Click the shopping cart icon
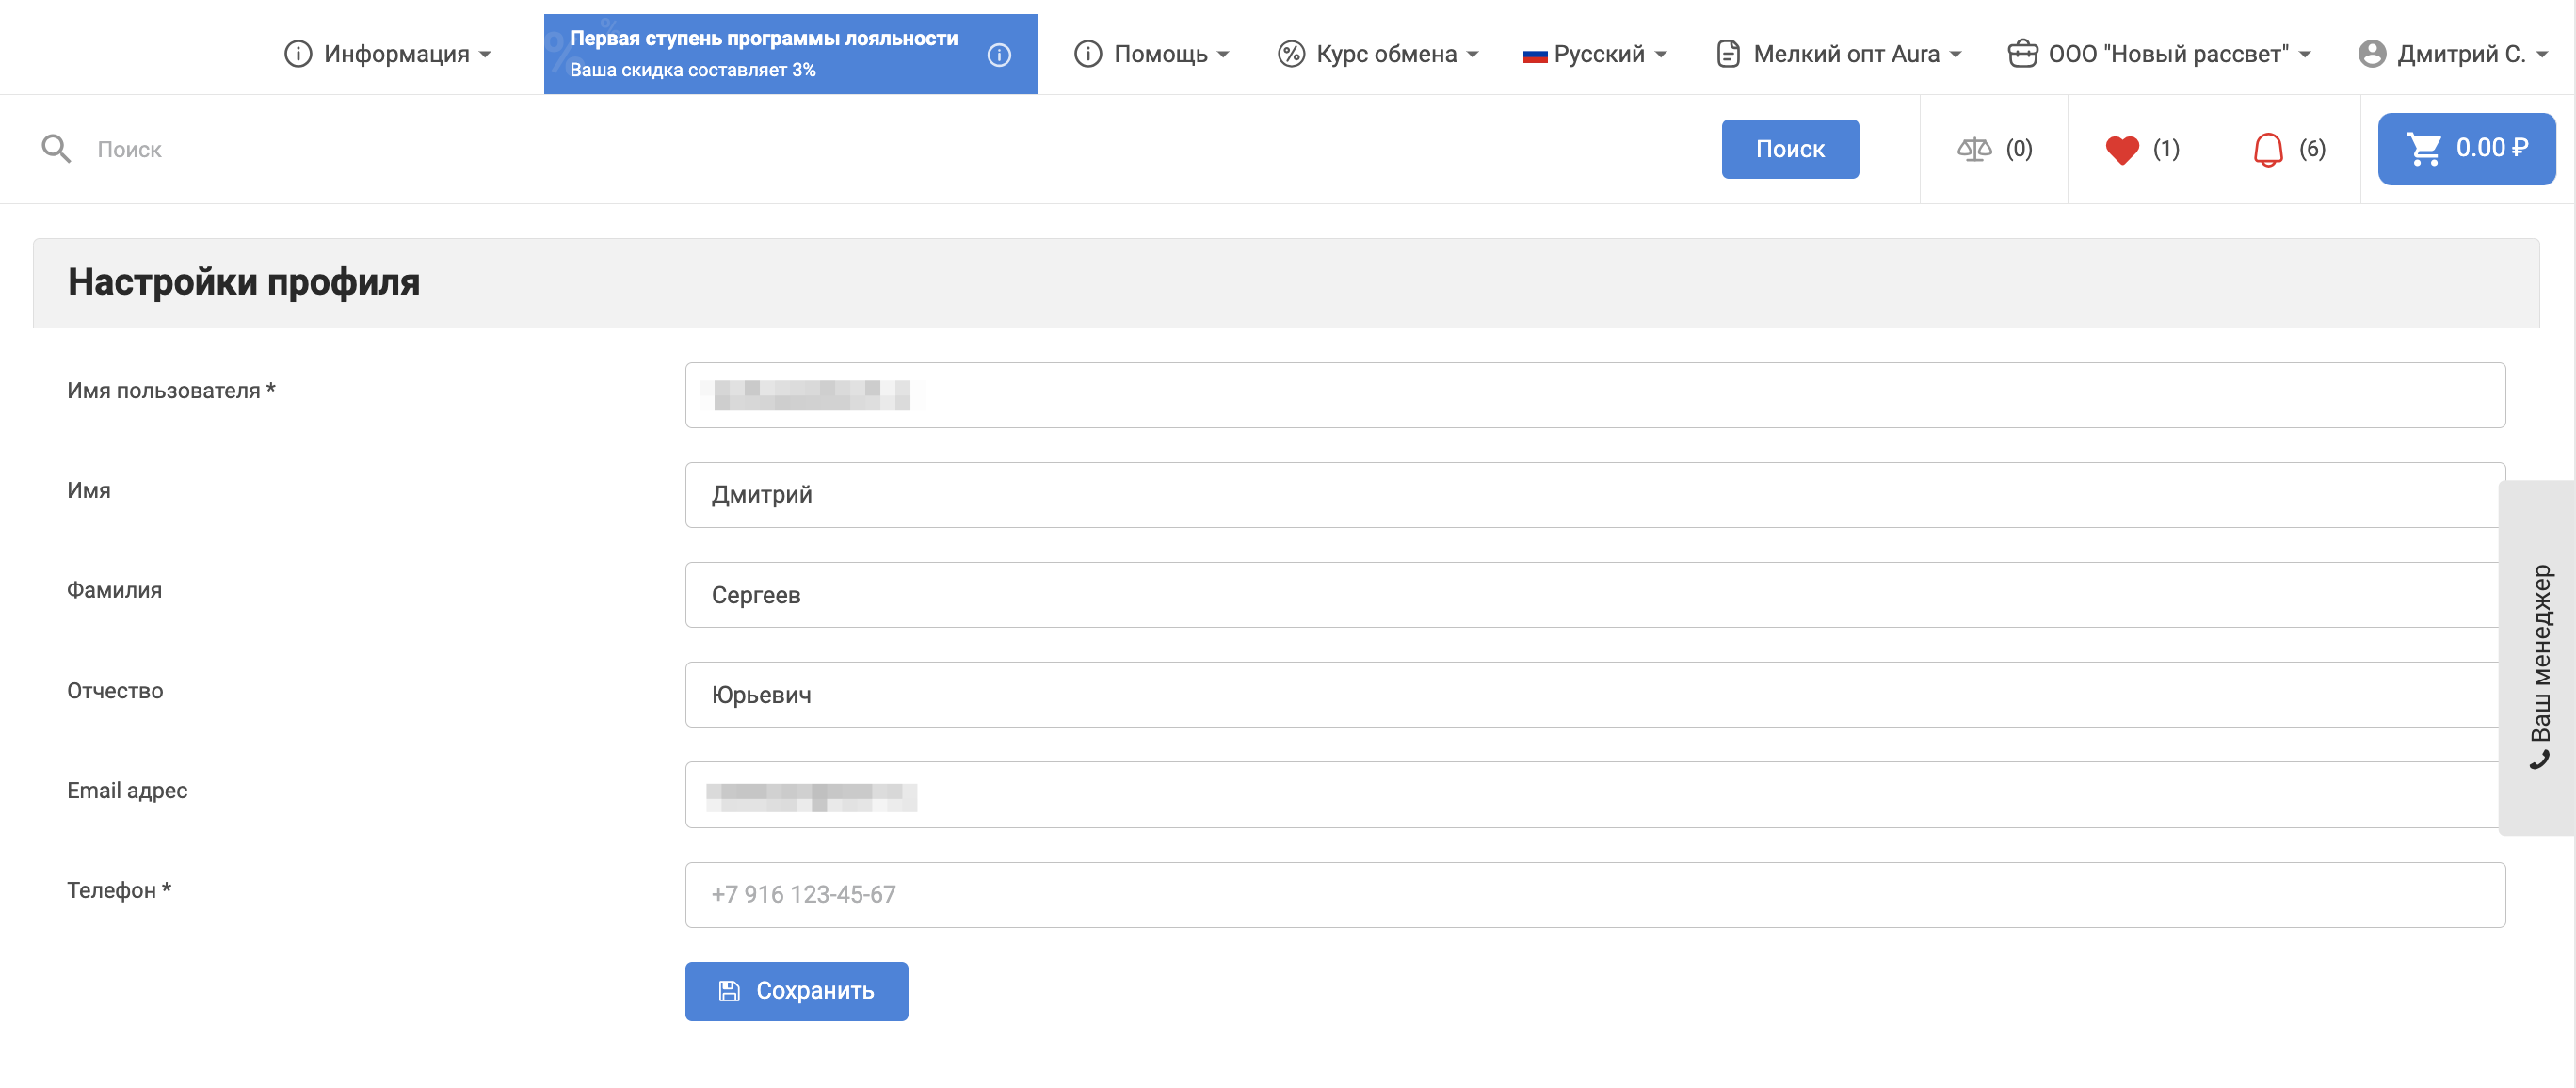The image size is (2576, 1088). pyautogui.click(x=2424, y=149)
